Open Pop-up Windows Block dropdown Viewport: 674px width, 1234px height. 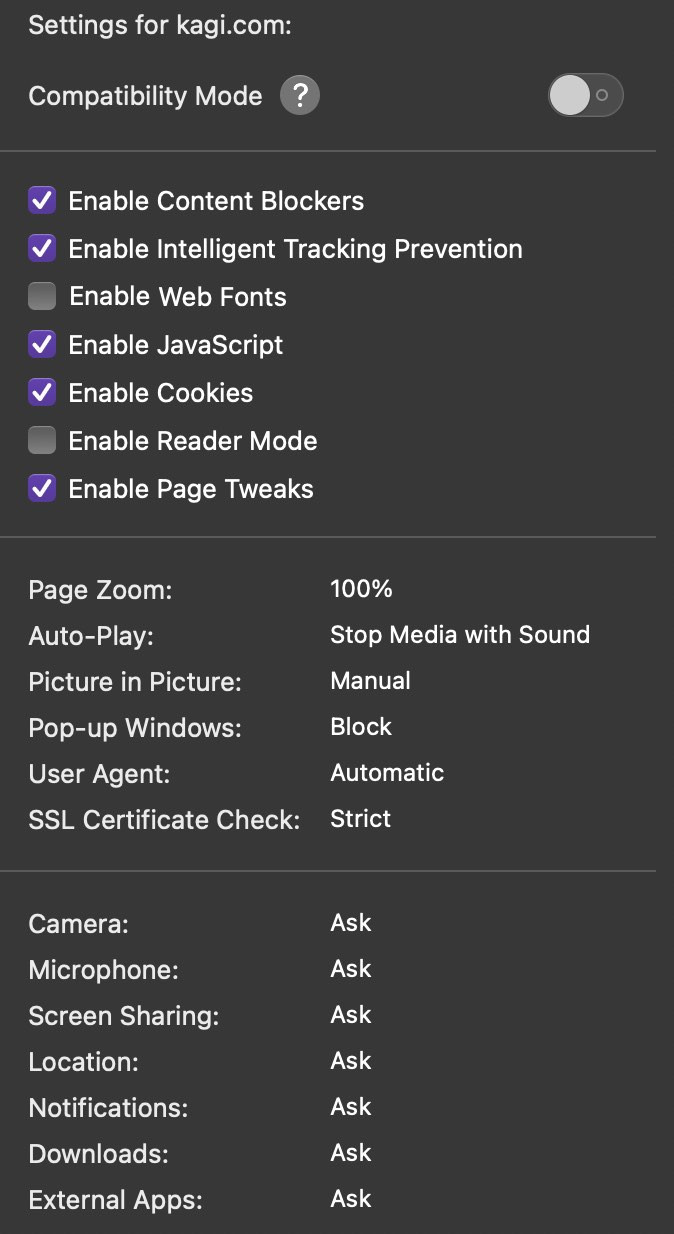pos(361,727)
